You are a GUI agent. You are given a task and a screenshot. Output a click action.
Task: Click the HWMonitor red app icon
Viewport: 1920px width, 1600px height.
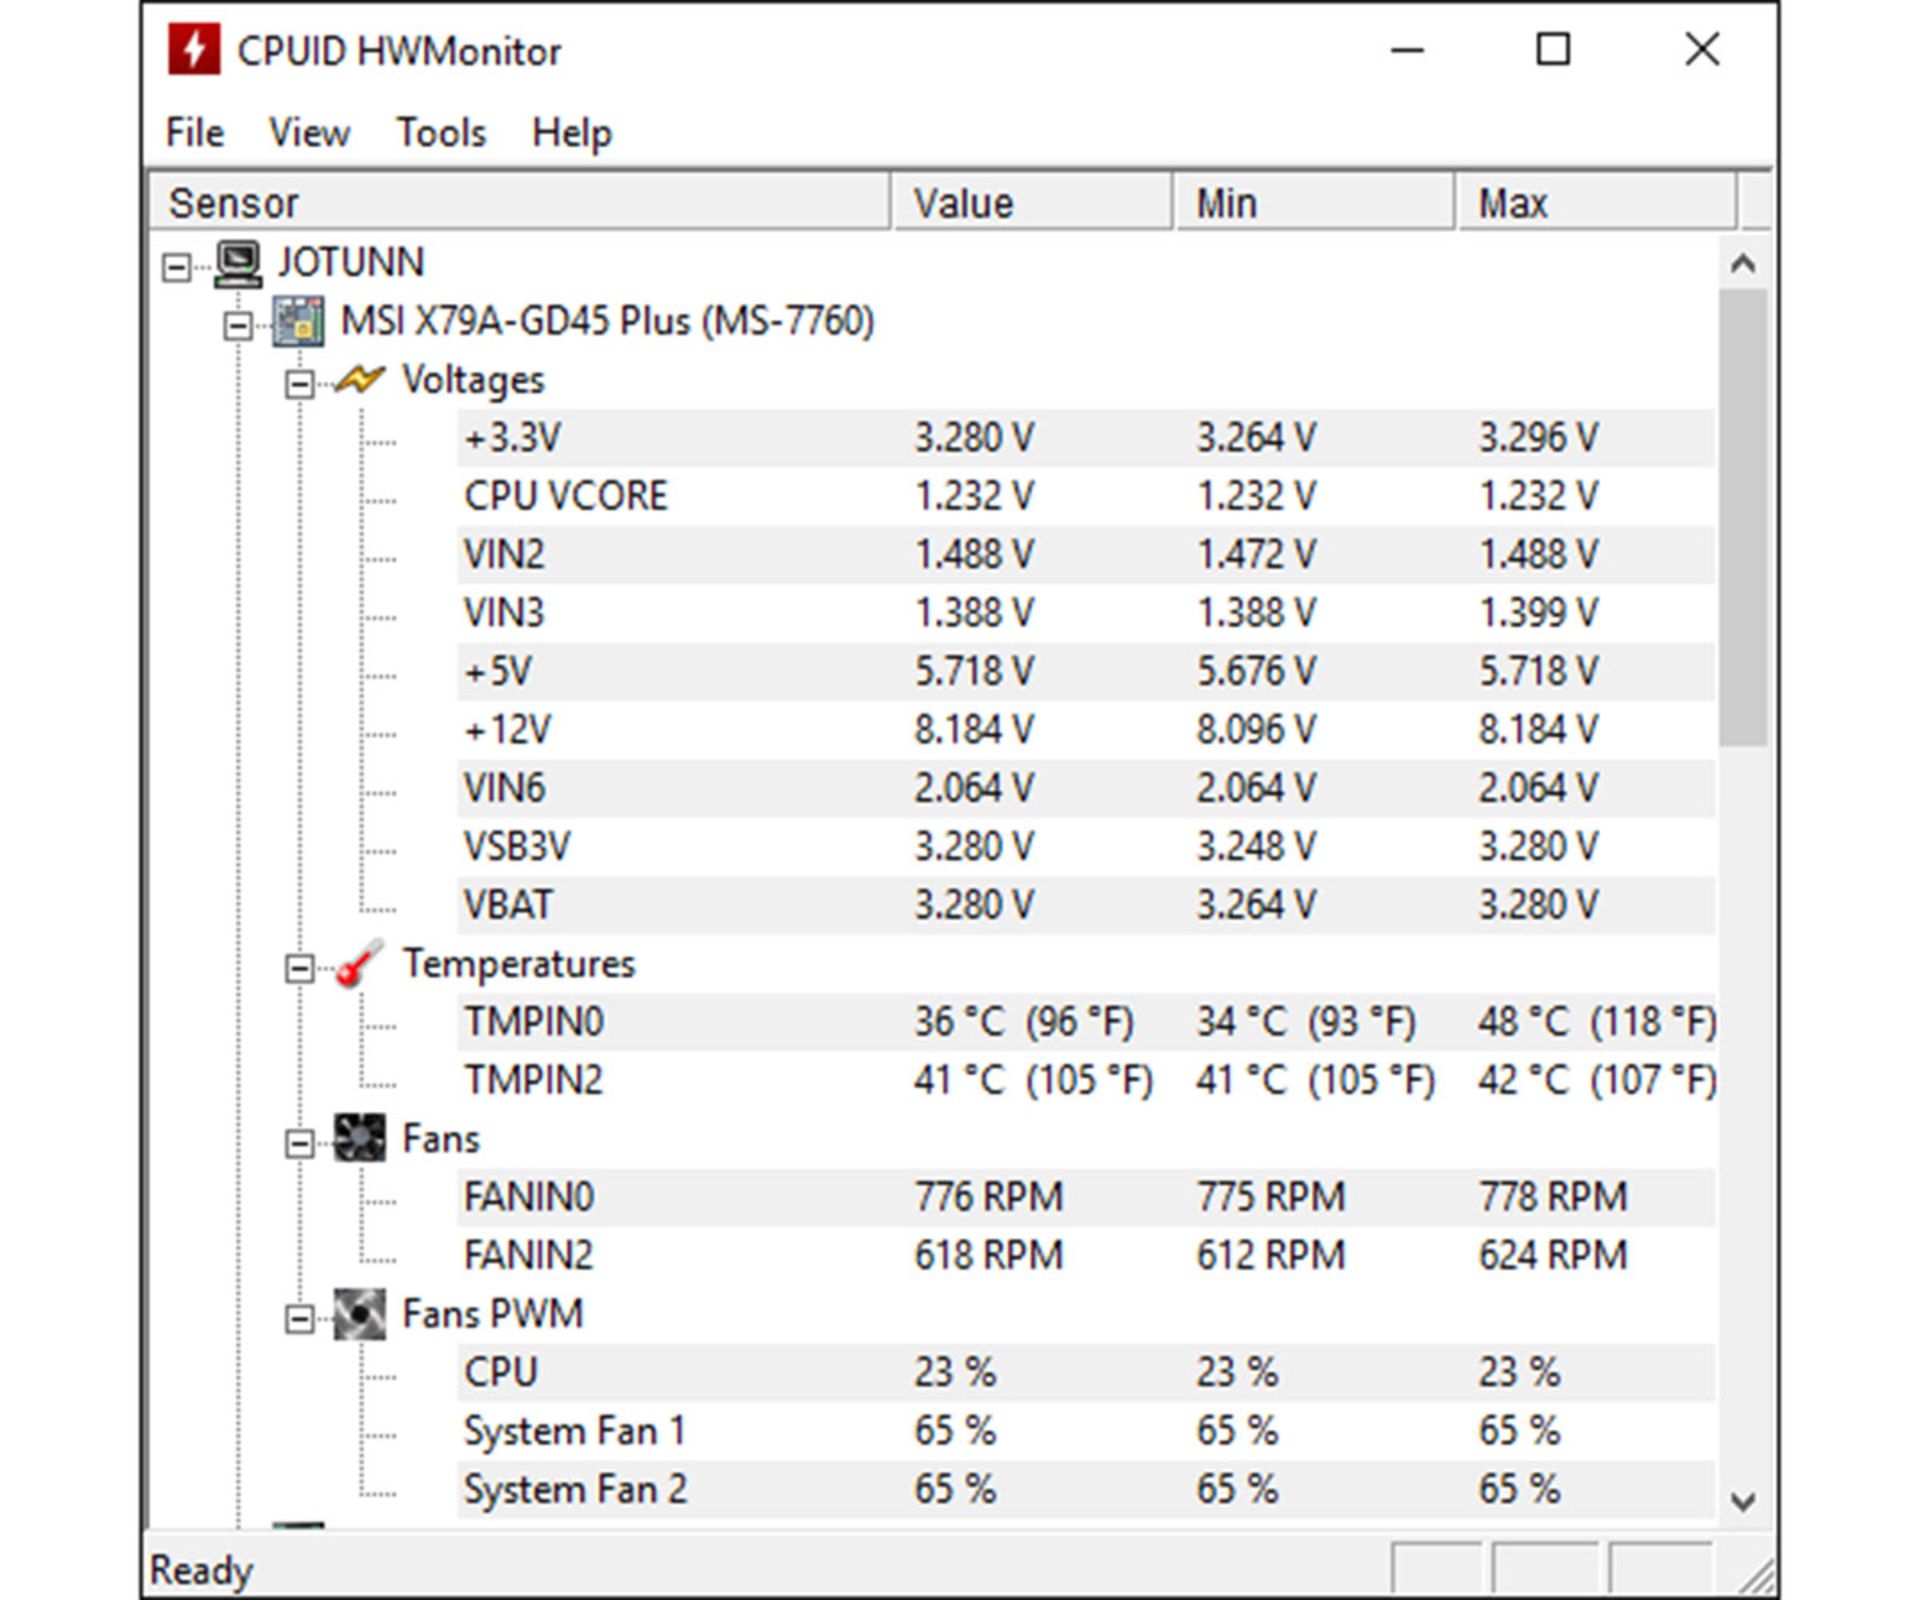tap(194, 50)
